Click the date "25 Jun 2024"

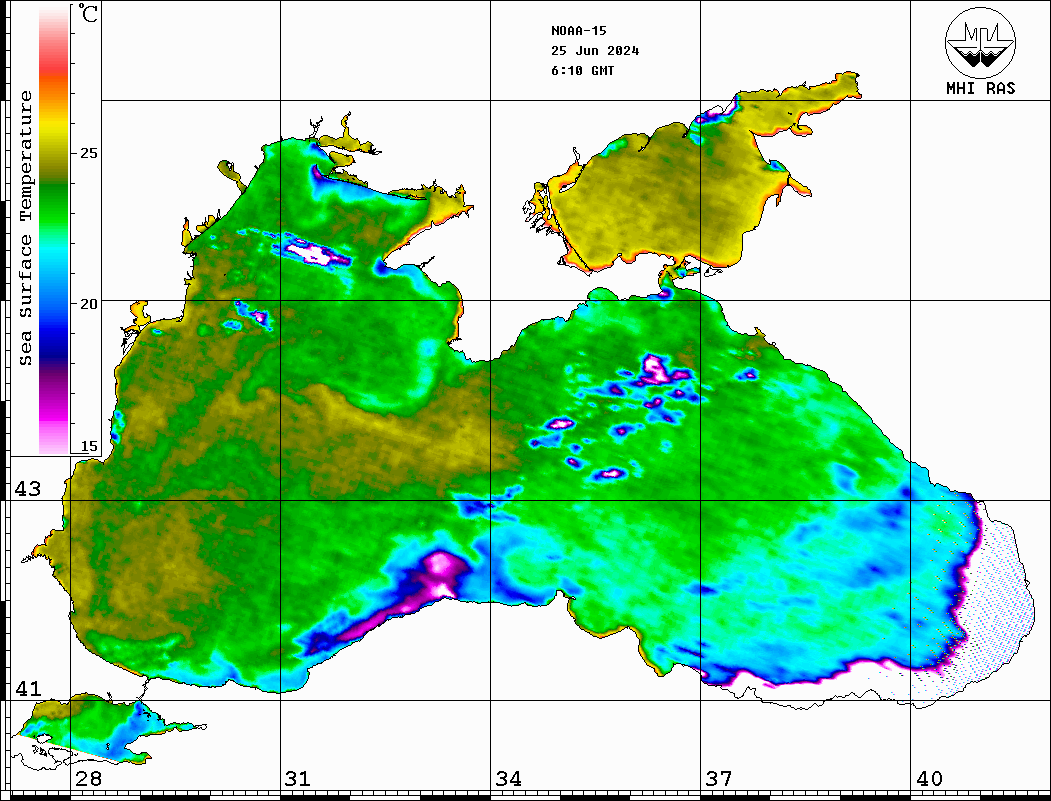(595, 51)
